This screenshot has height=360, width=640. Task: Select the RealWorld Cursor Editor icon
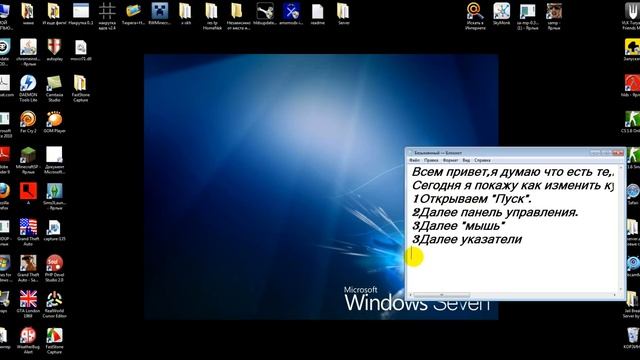pyautogui.click(x=54, y=304)
